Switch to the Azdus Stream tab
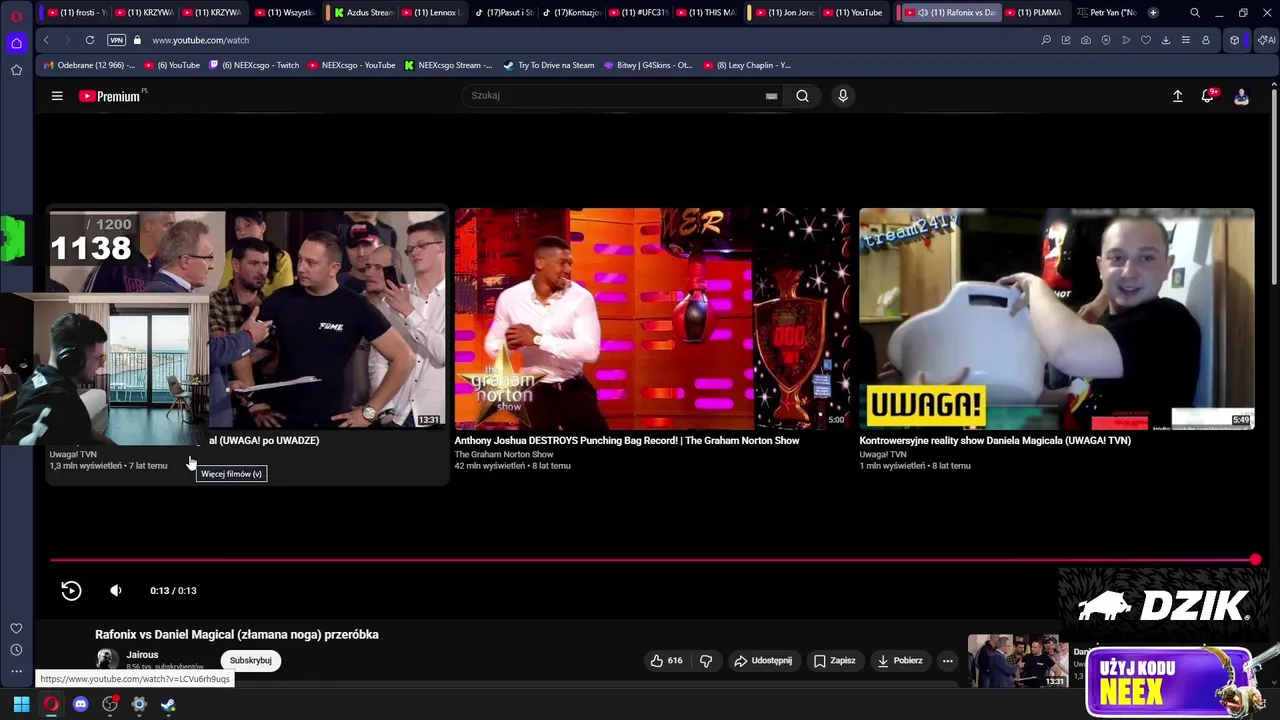Screen dimensions: 1280x720 (363, 13)
